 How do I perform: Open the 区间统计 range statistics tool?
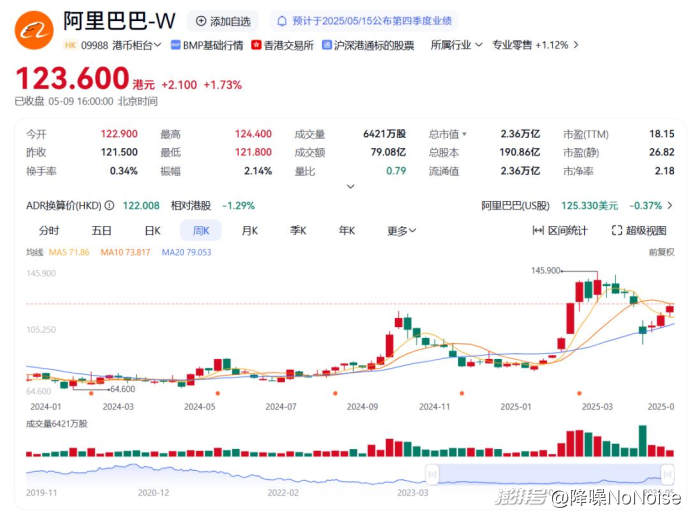[x=560, y=231]
